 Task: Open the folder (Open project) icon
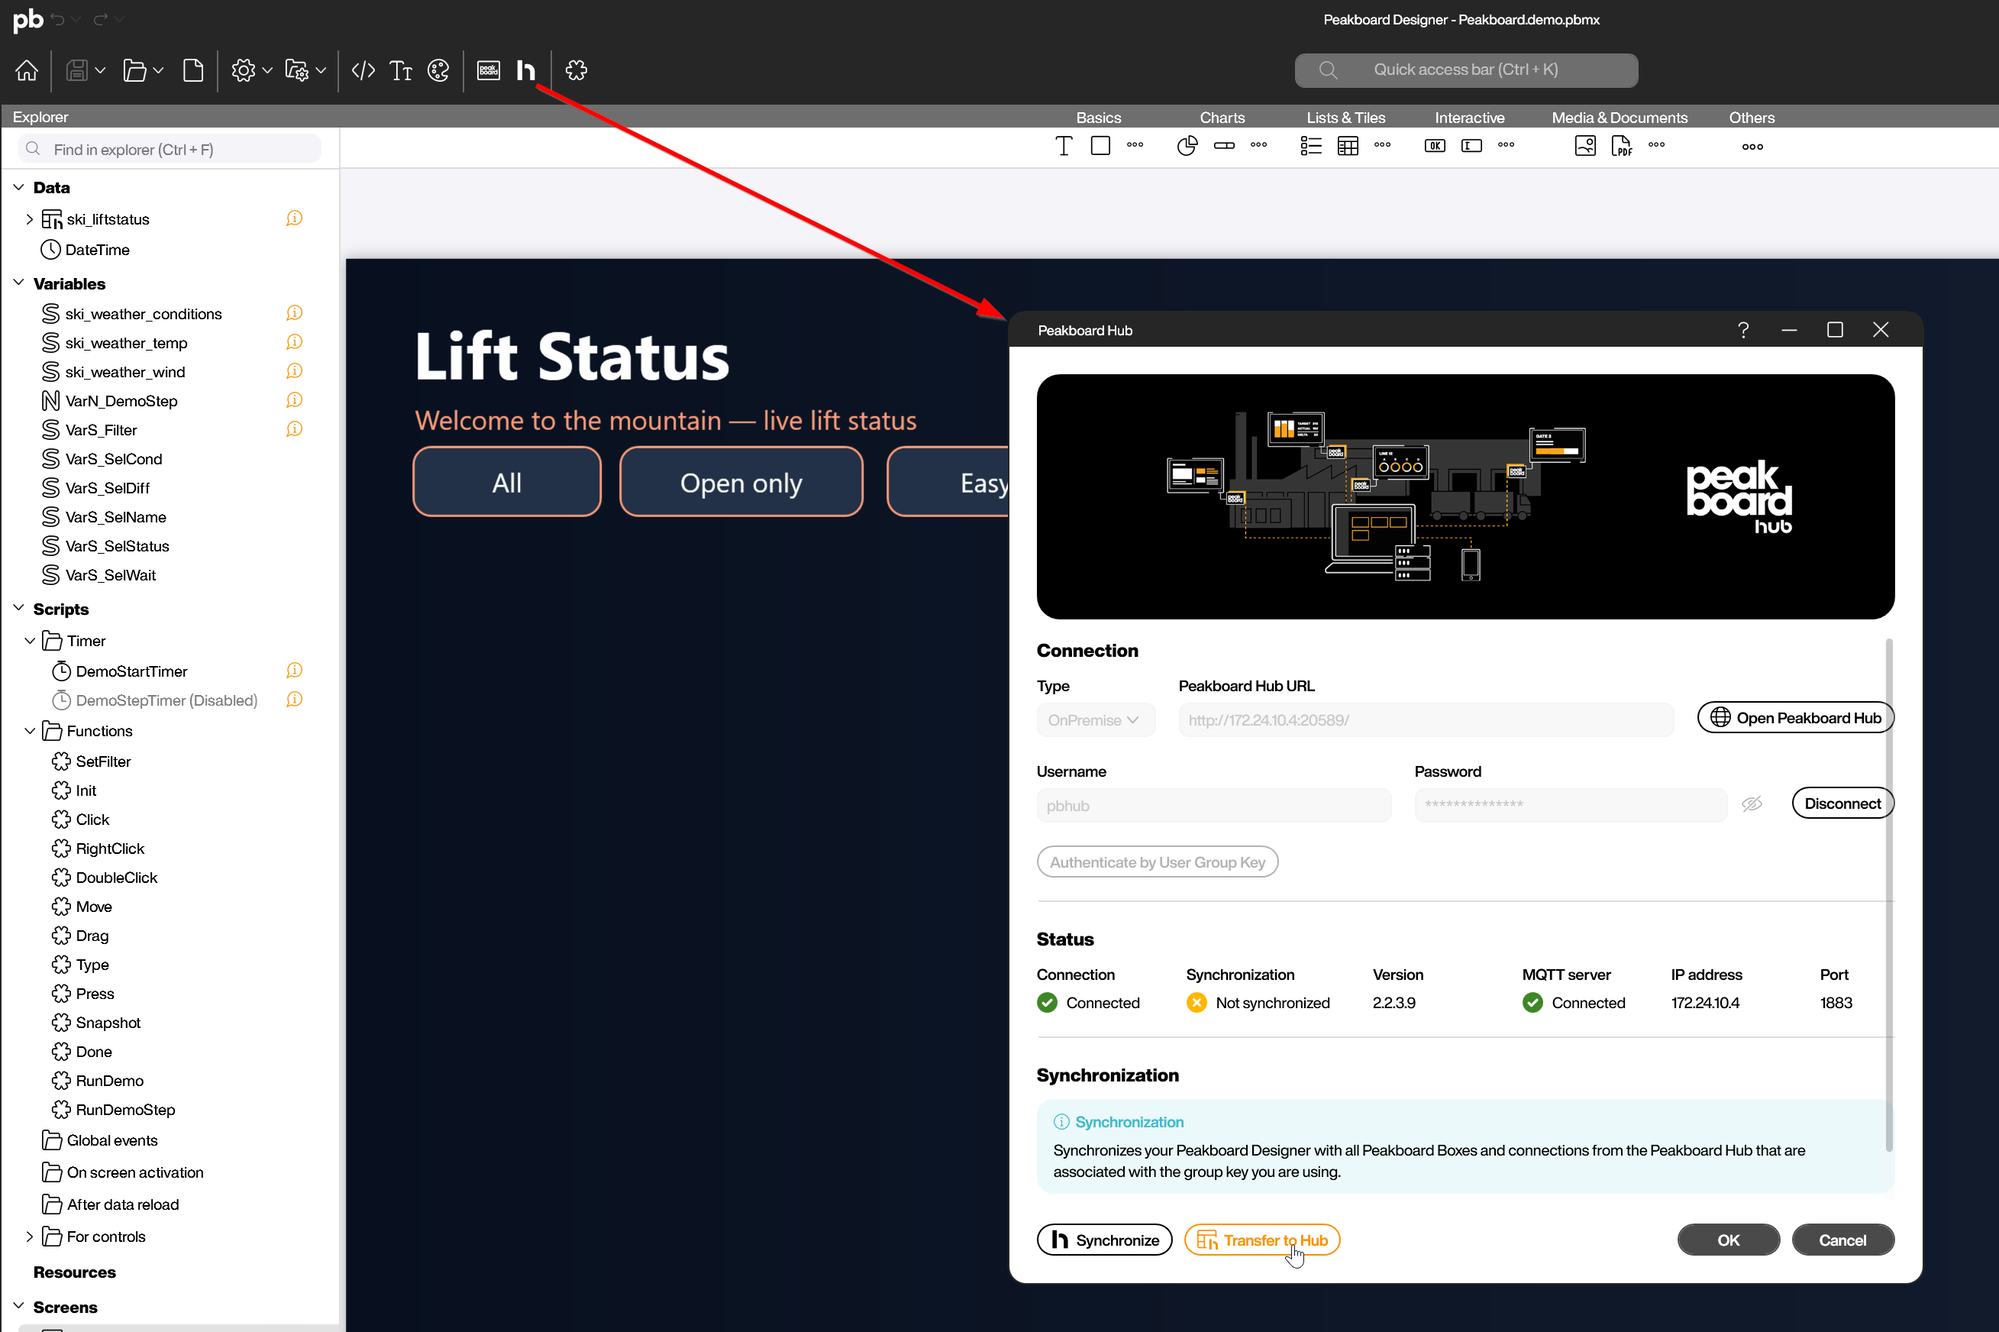pos(134,70)
